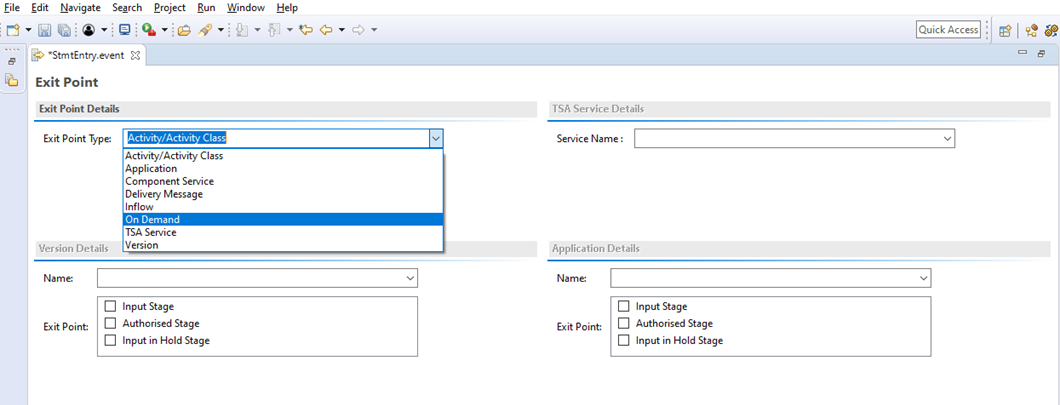The width and height of the screenshot is (1060, 405).
Task: Open the Navigate menu
Action: point(80,8)
